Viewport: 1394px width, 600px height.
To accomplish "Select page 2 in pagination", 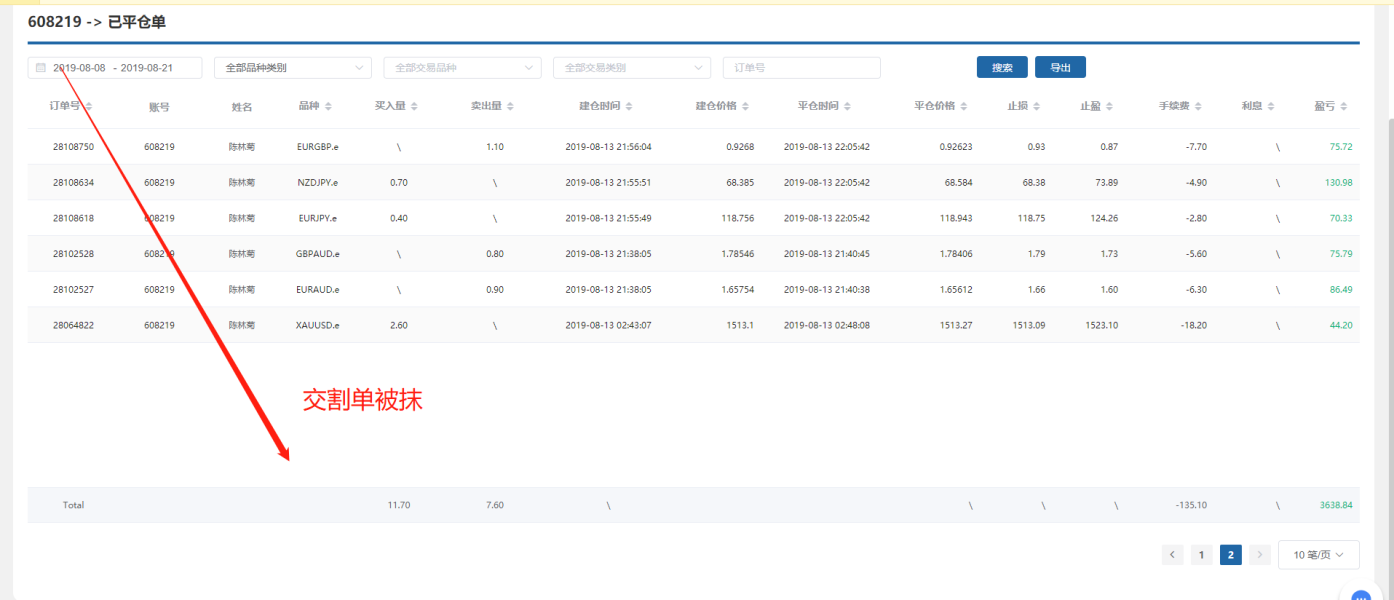I will click(x=1231, y=555).
